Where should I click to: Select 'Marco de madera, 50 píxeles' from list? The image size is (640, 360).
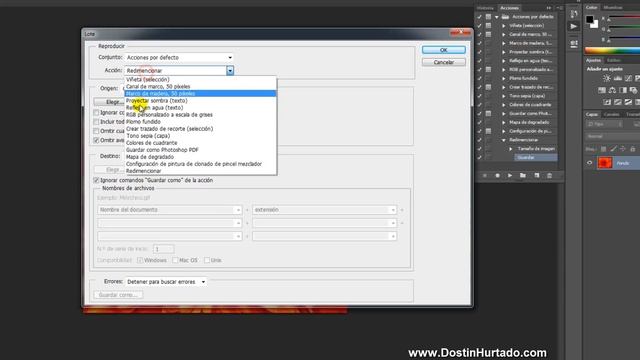point(200,93)
